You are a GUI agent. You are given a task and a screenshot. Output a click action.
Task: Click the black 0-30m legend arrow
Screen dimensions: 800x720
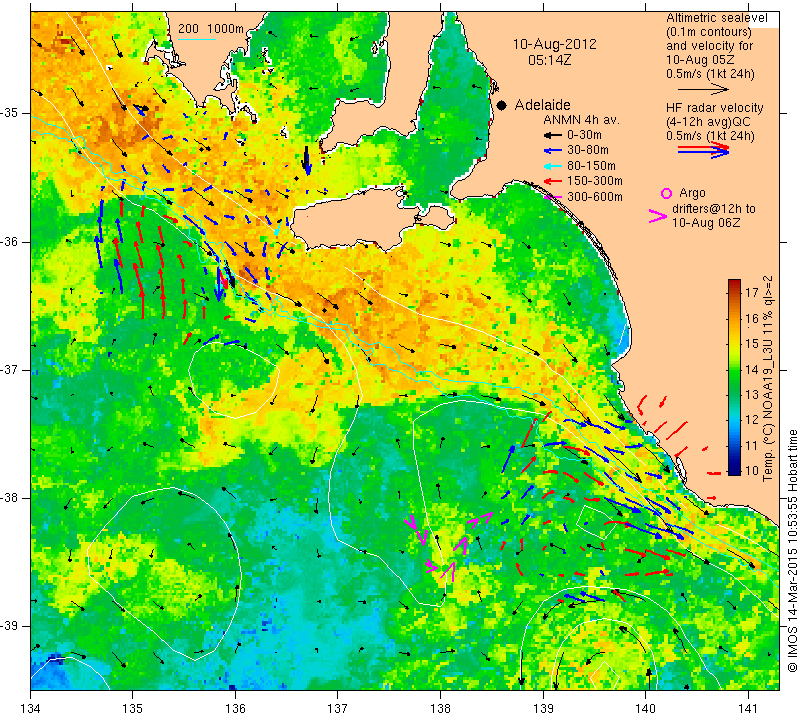[x=552, y=136]
